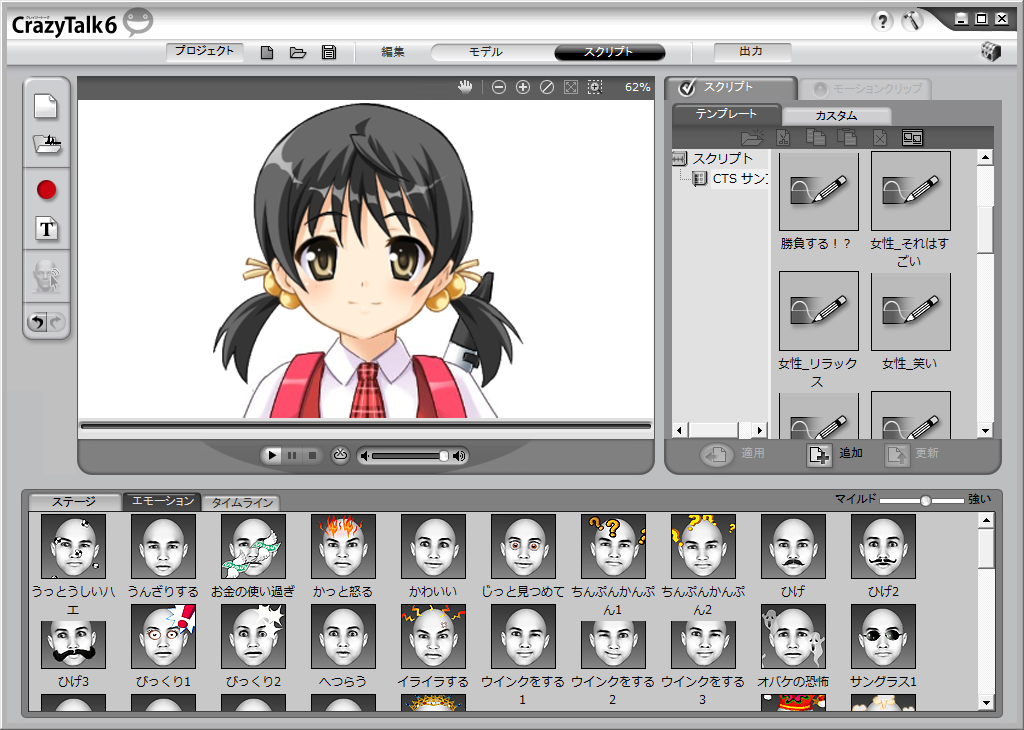Open the 出力 tab
The image size is (1024, 730).
752,51
